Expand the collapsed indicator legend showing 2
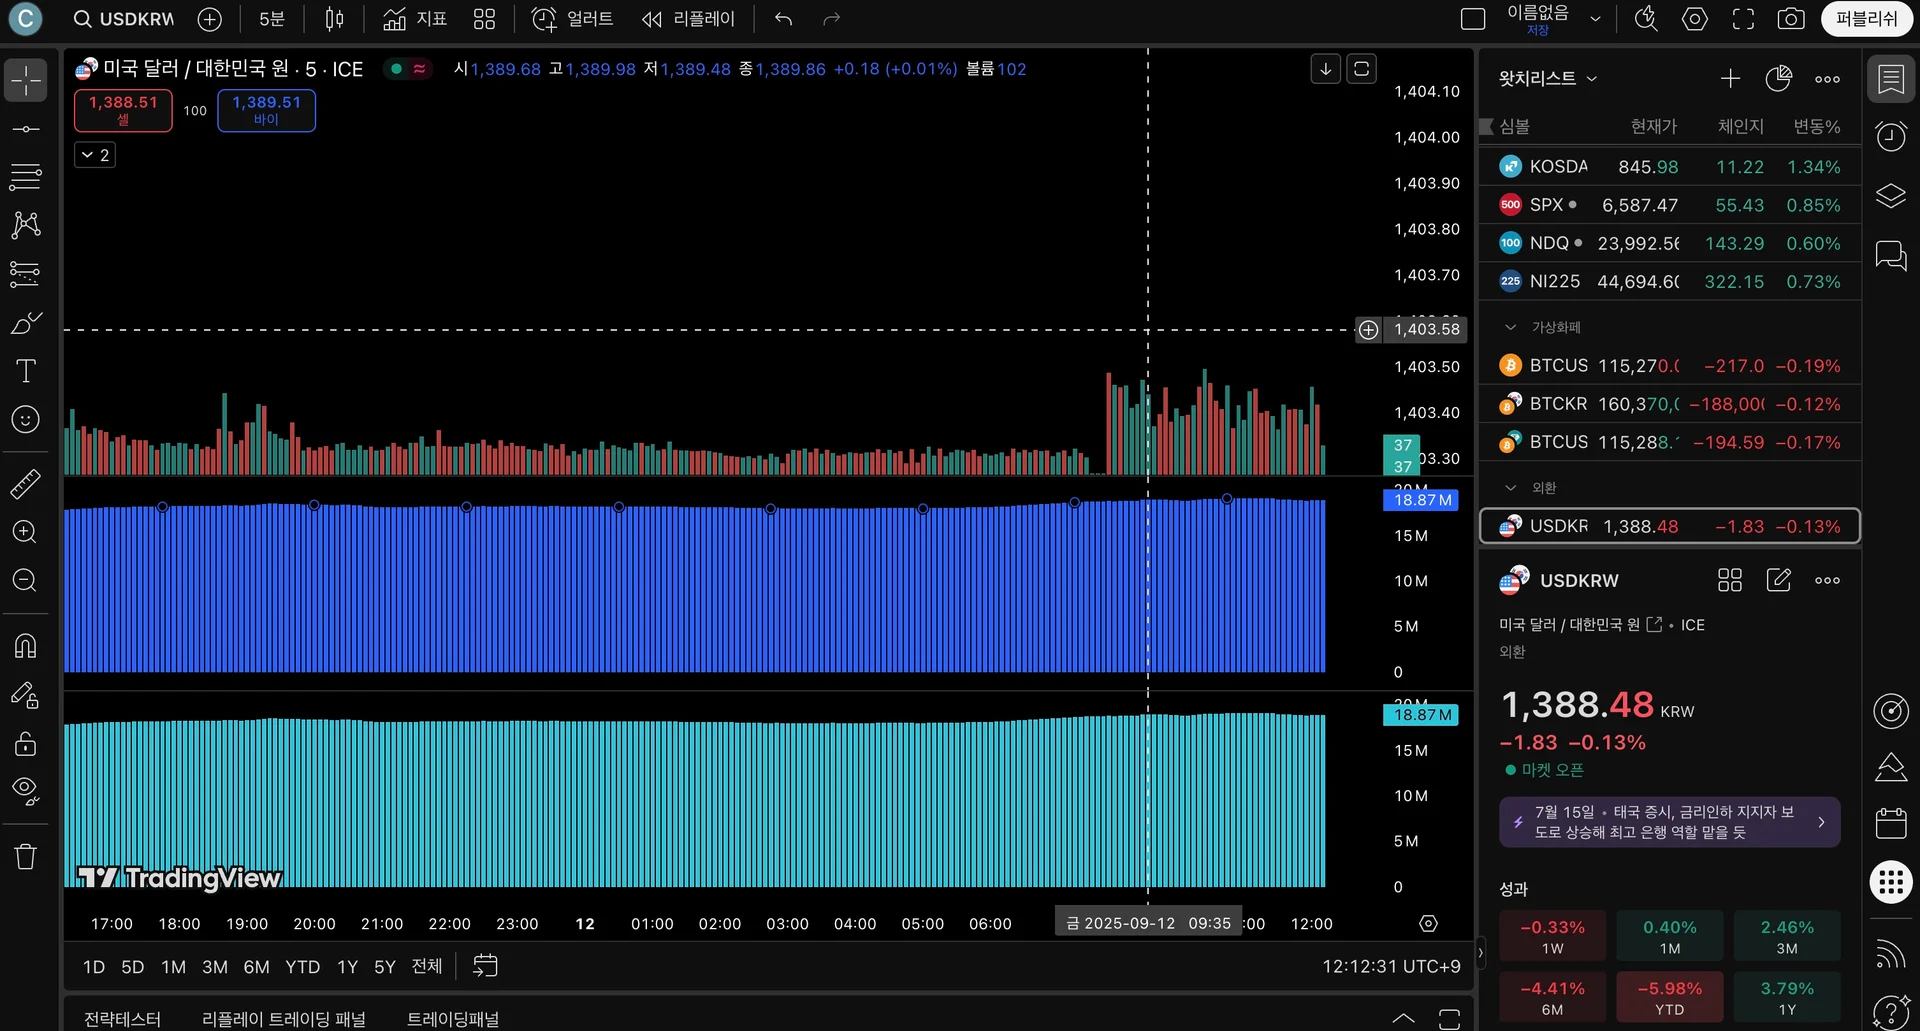 tap(95, 155)
